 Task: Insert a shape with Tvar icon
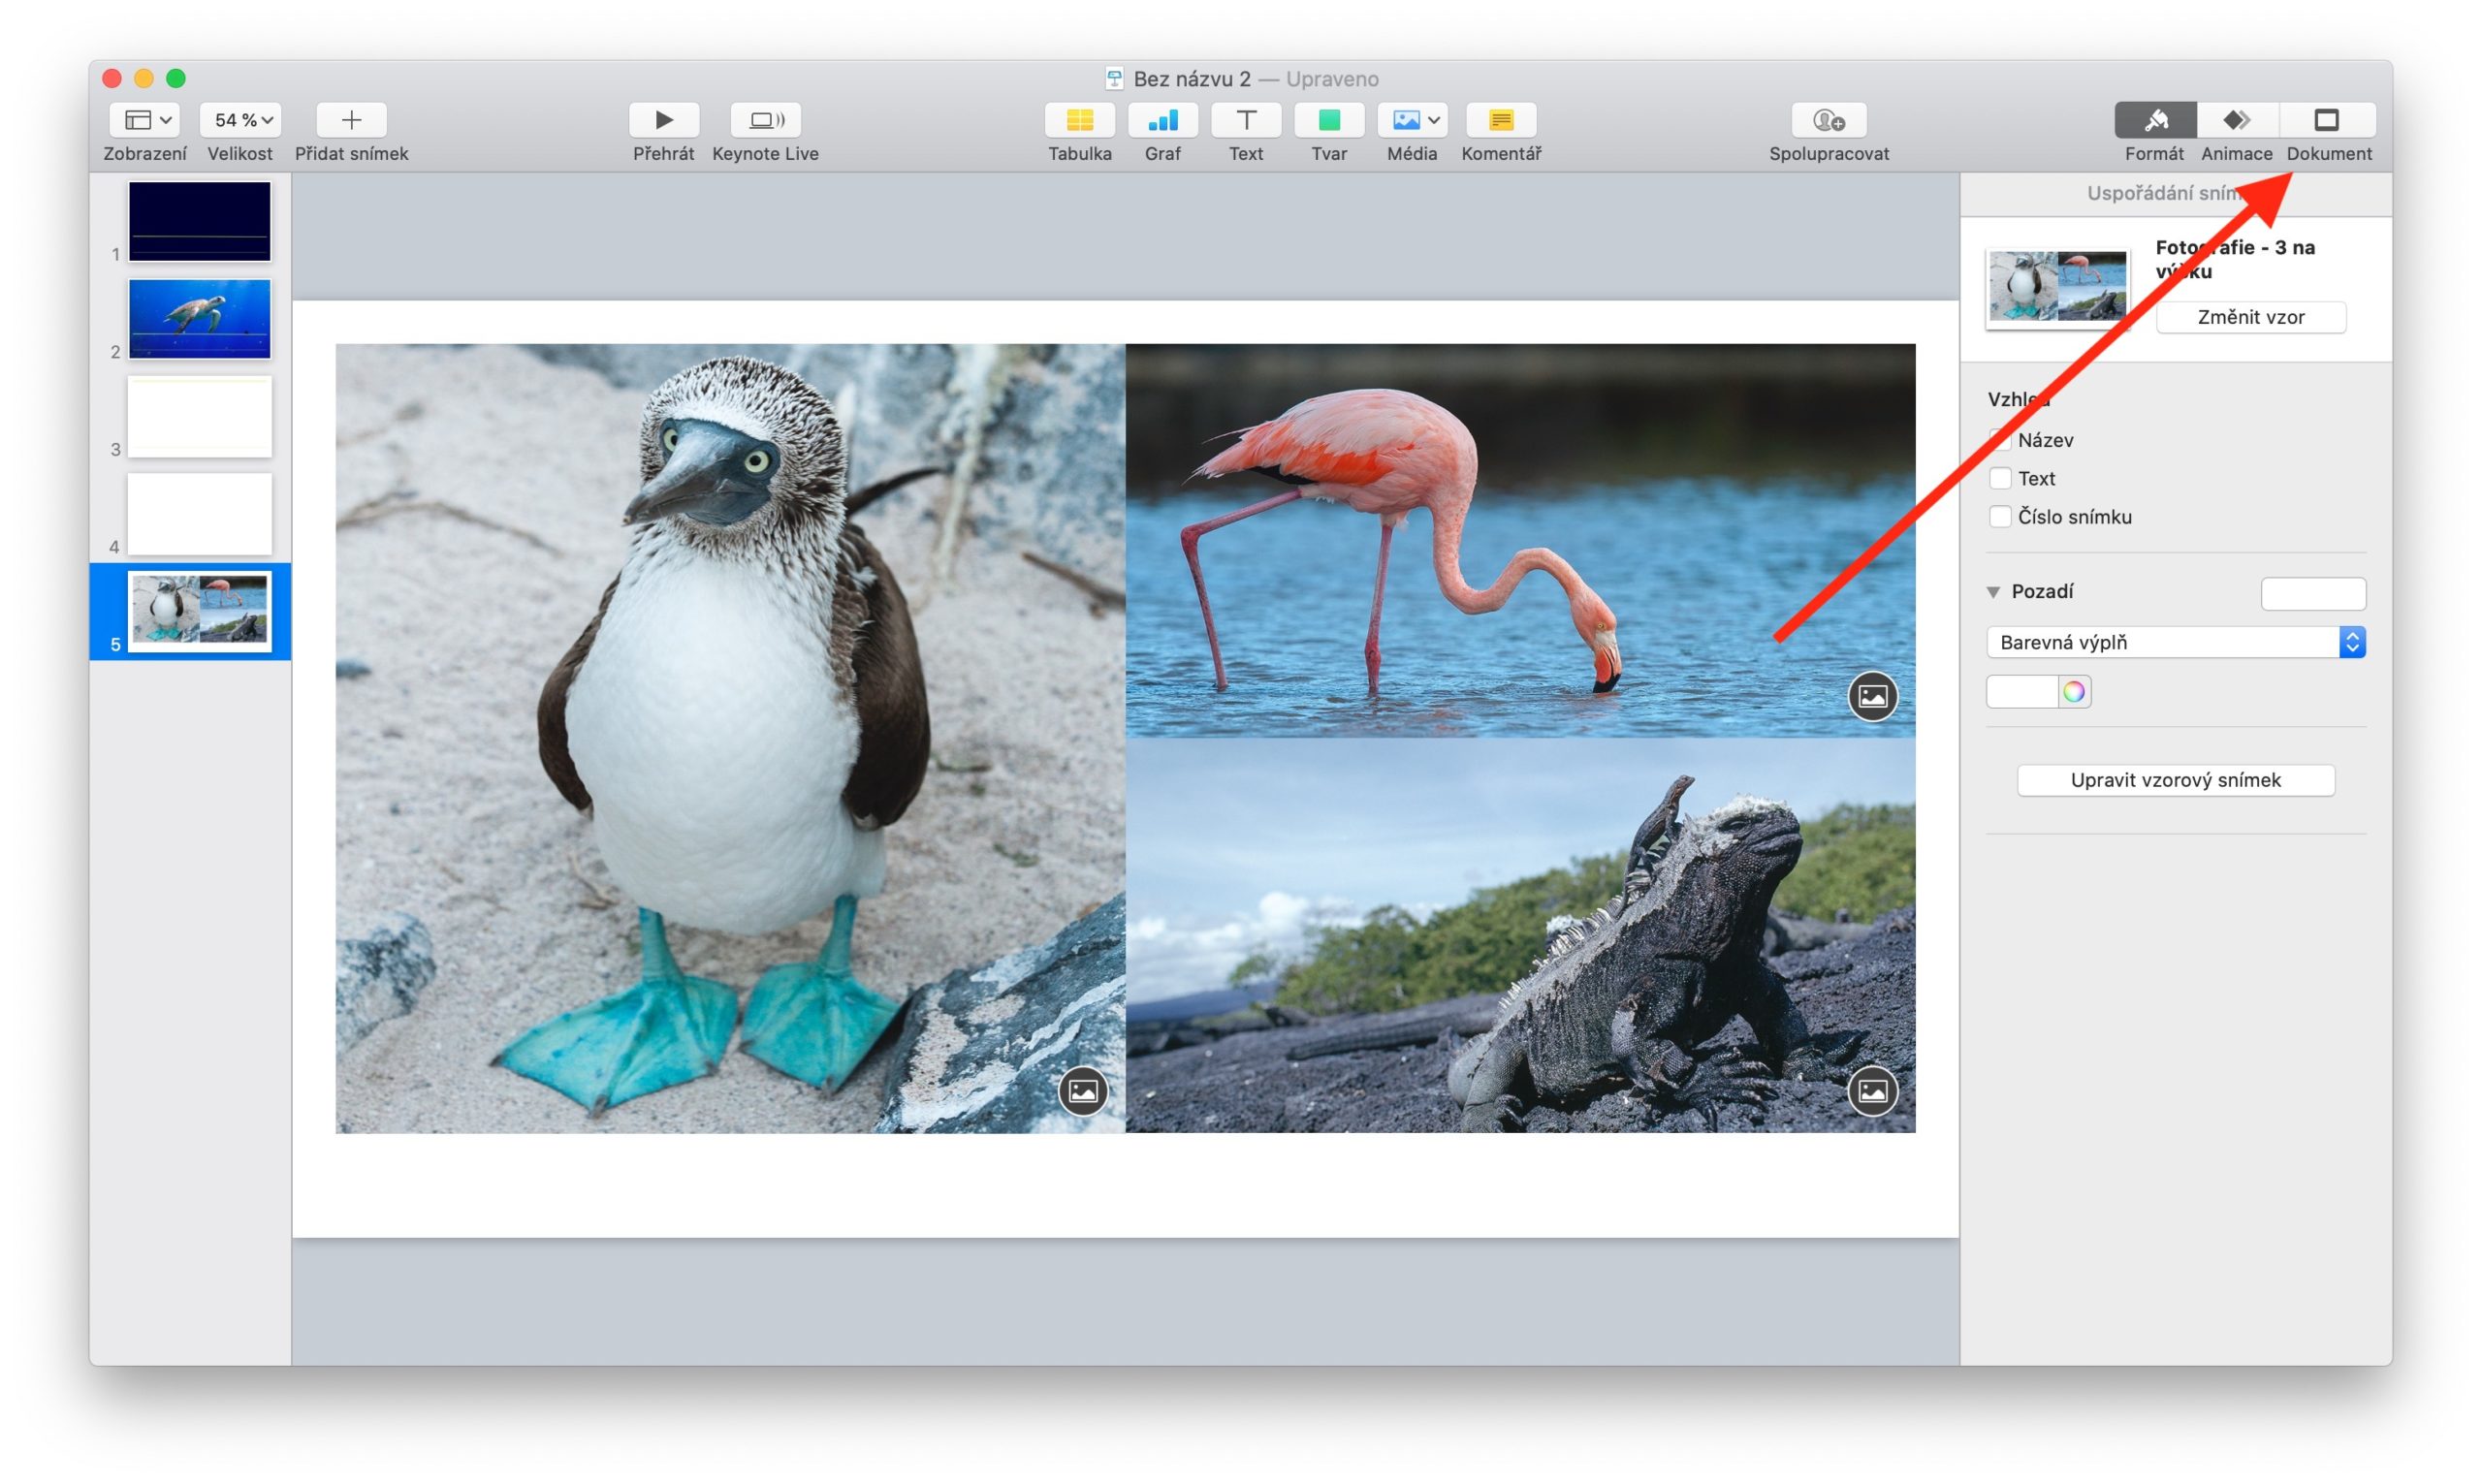[x=1328, y=120]
